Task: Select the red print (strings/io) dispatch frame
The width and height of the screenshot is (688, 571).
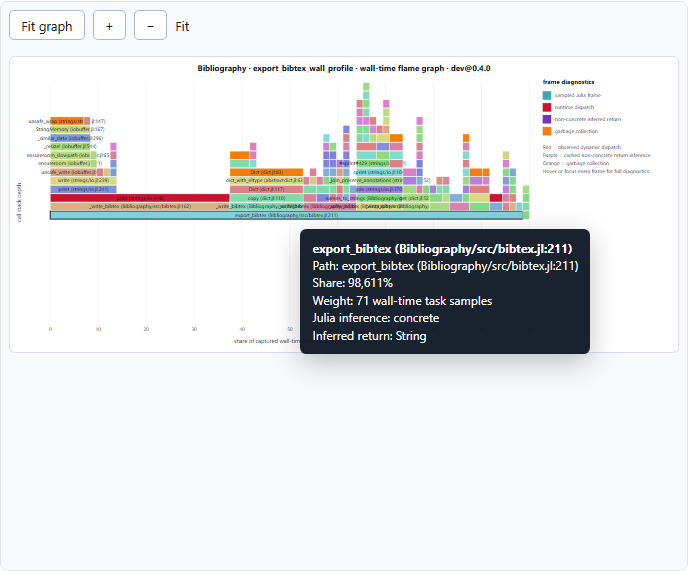Action: [x=140, y=198]
